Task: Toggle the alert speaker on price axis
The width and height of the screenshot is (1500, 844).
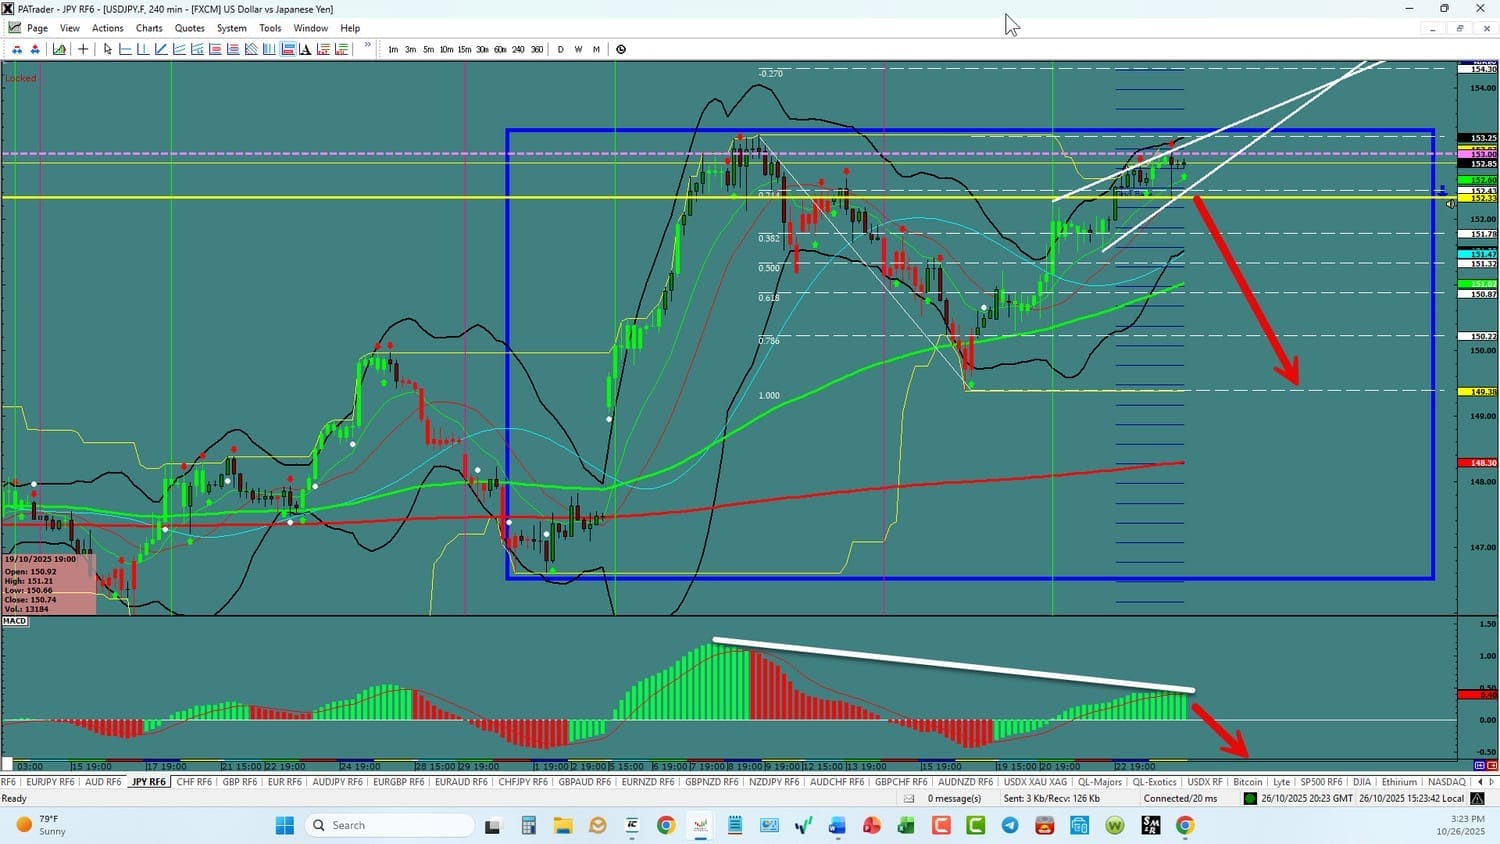Action: click(x=1450, y=204)
